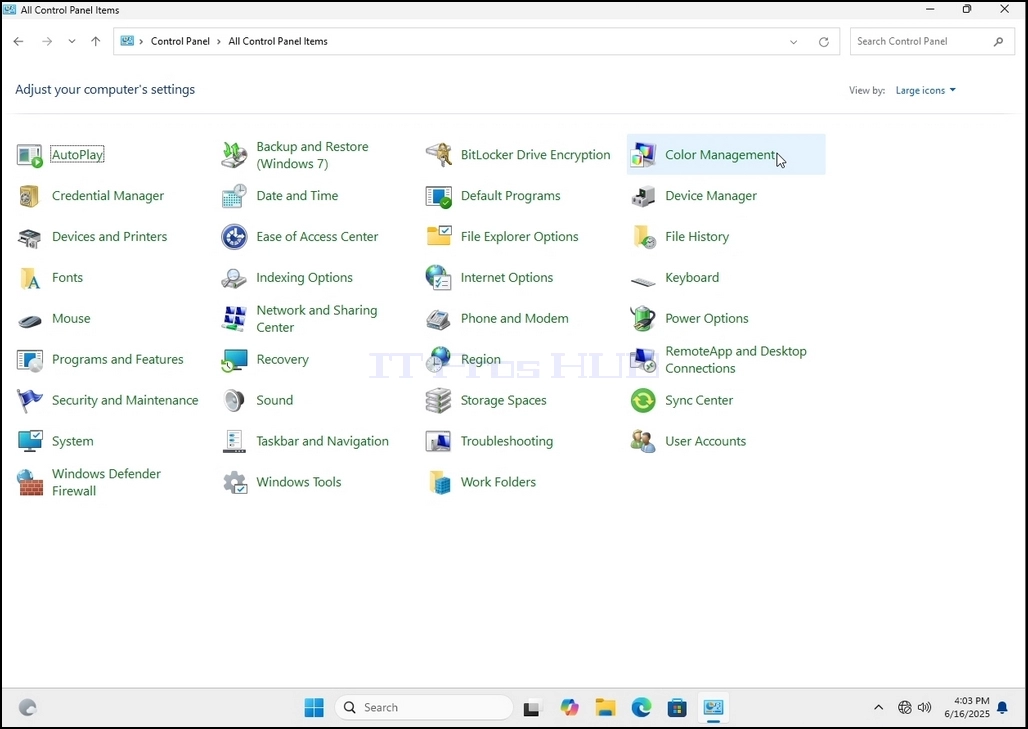Click the Back navigation arrow
The image size is (1028, 729).
click(x=18, y=41)
